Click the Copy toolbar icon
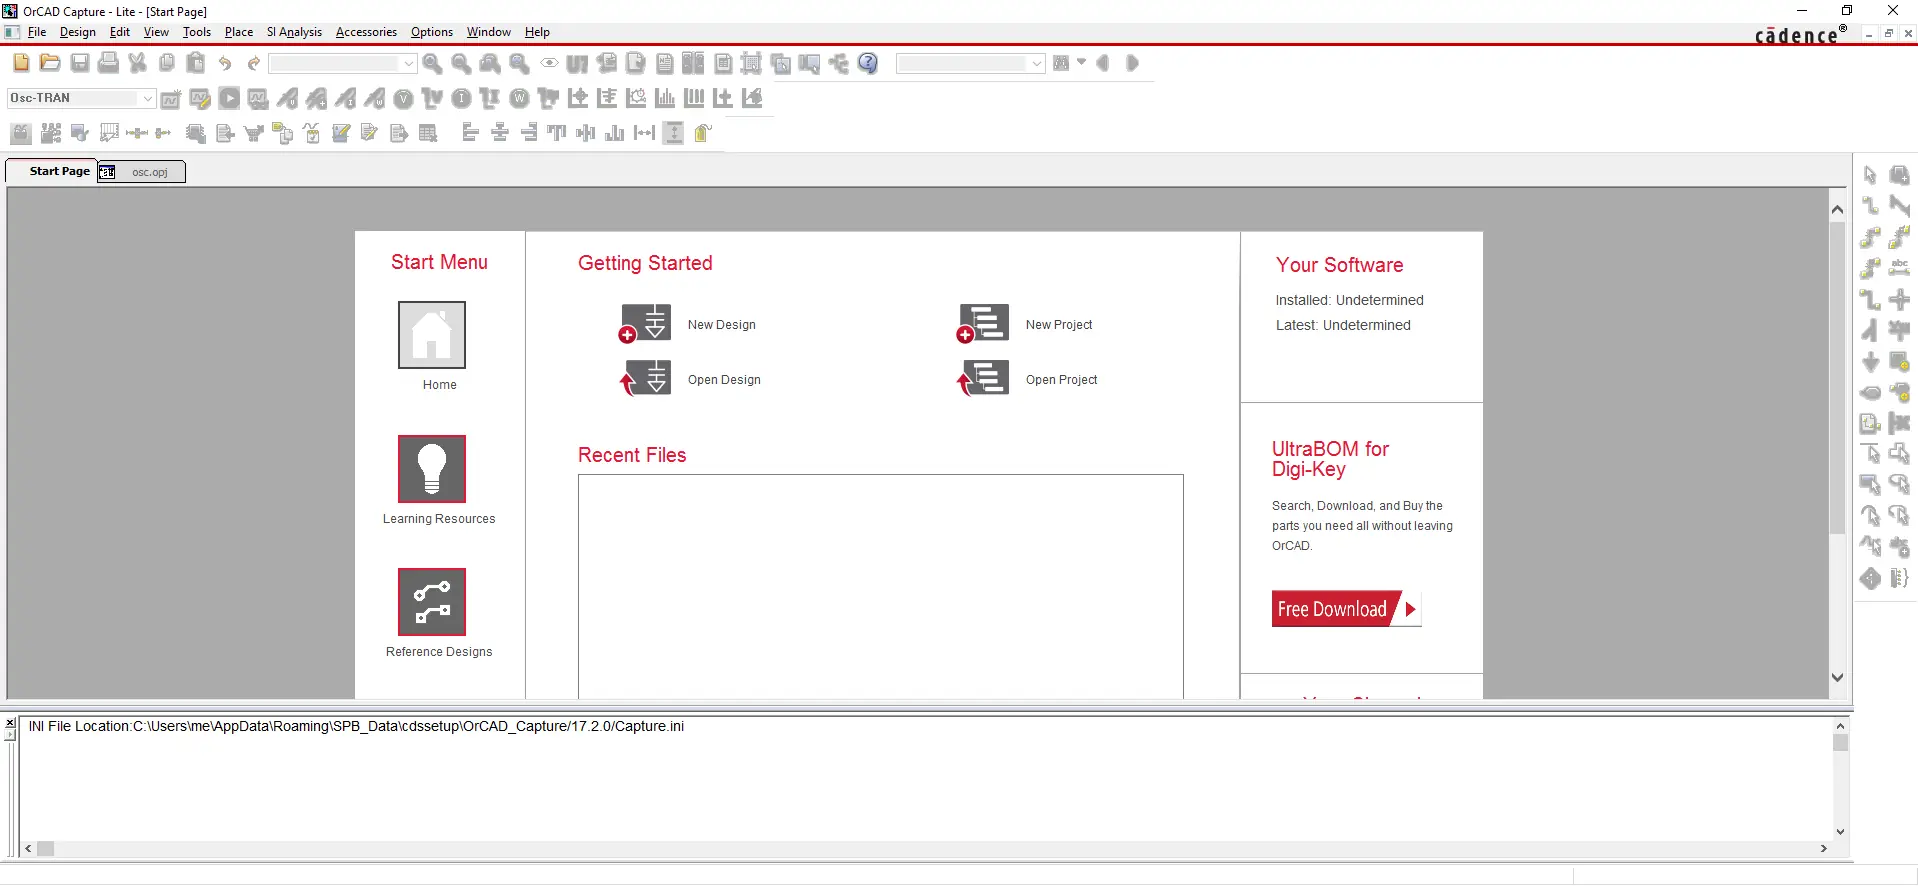Image resolution: width=1918 pixels, height=888 pixels. [167, 63]
